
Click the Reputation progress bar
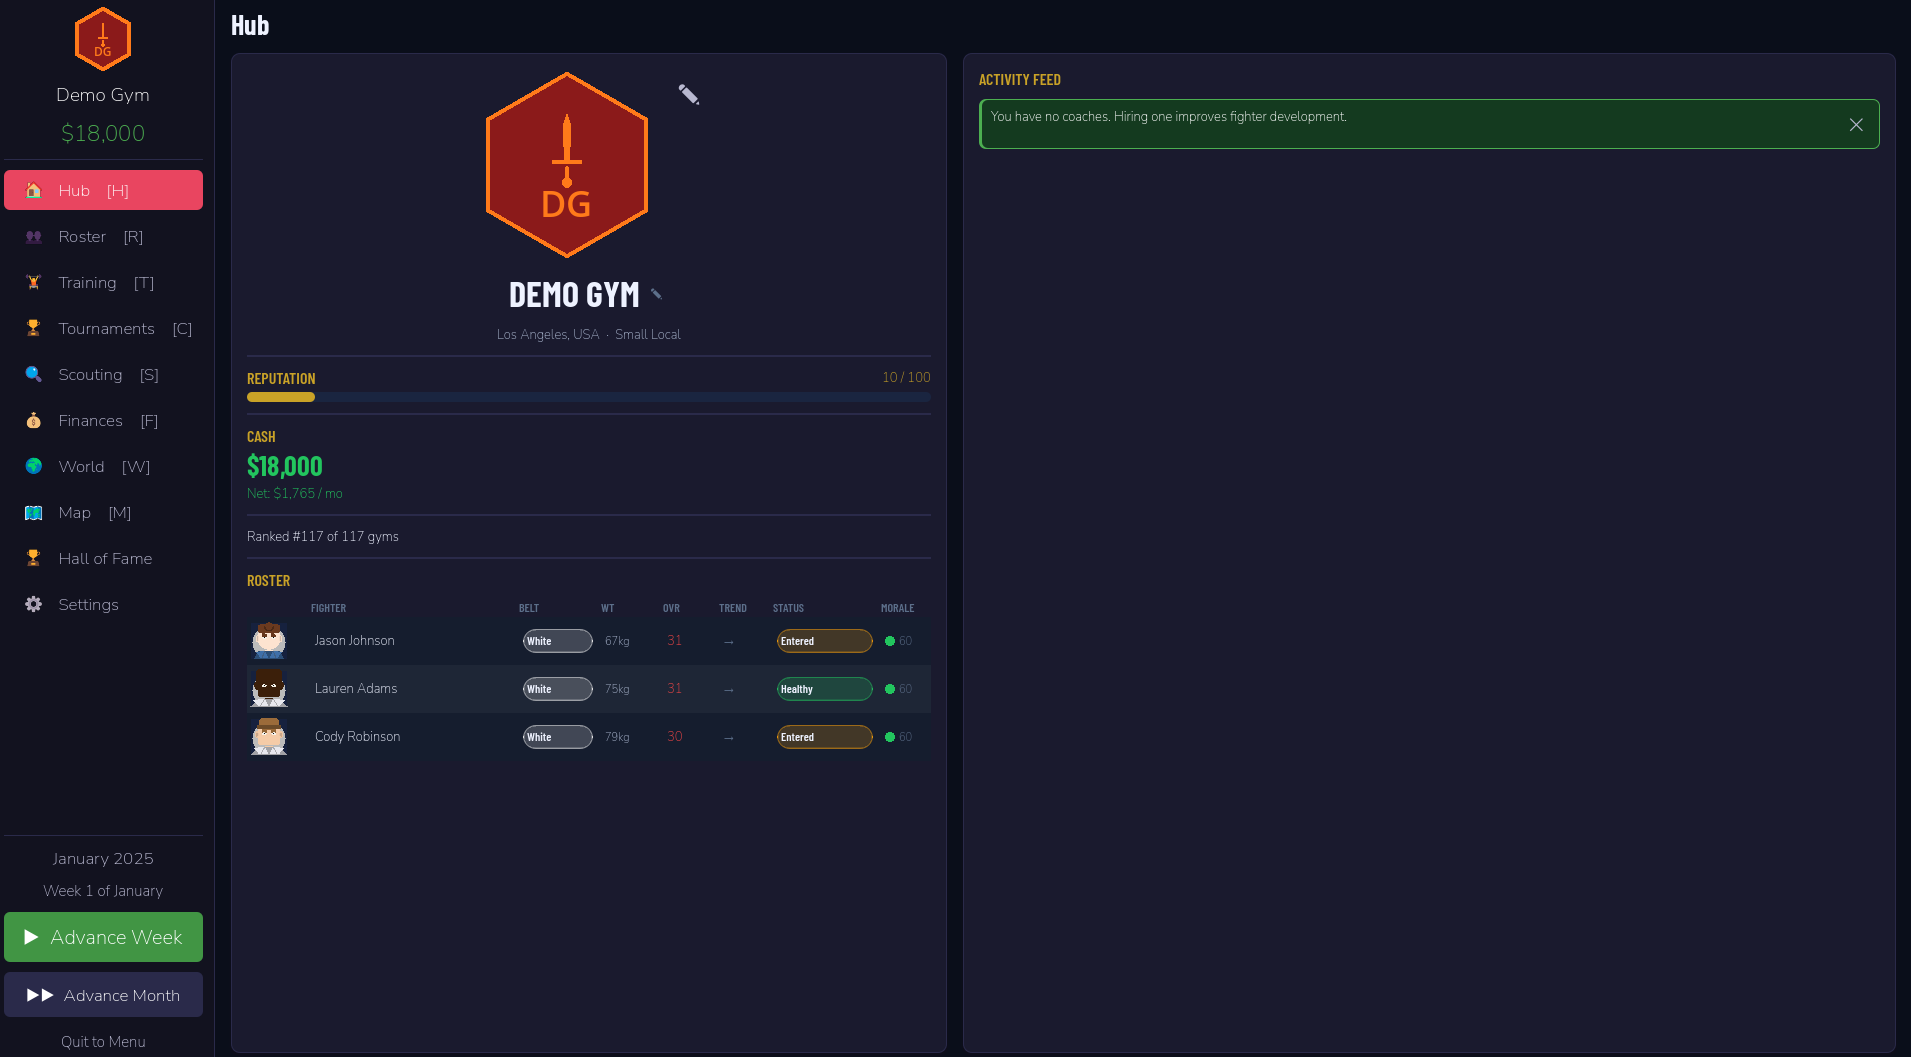click(x=589, y=397)
